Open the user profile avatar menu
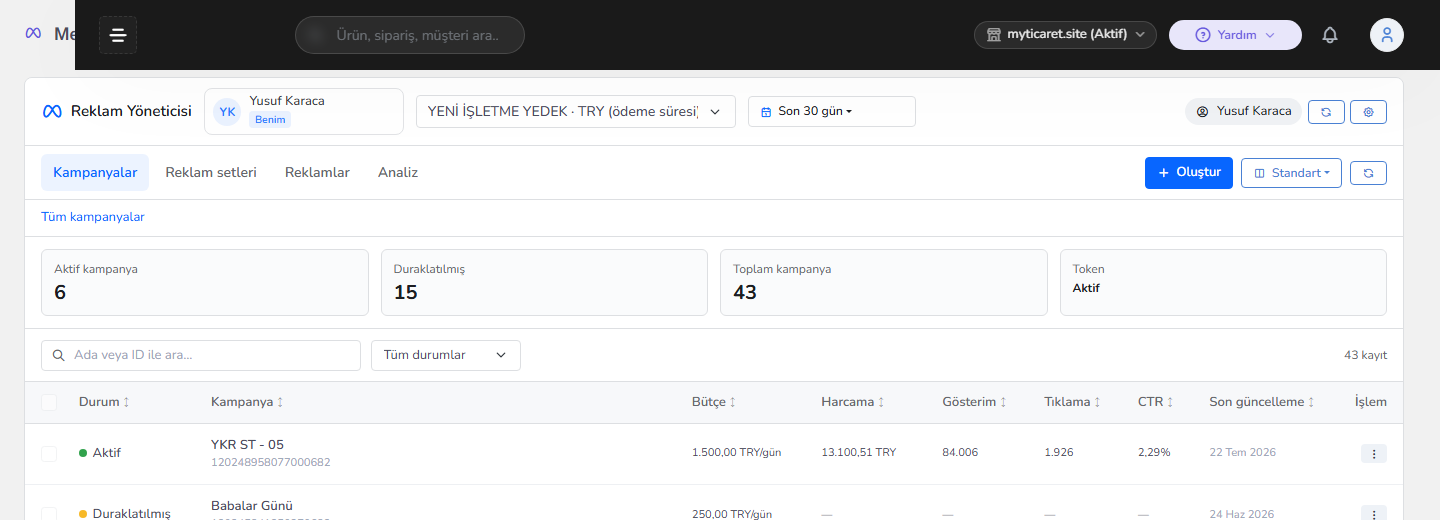This screenshot has width=1440, height=520. pyautogui.click(x=1387, y=35)
